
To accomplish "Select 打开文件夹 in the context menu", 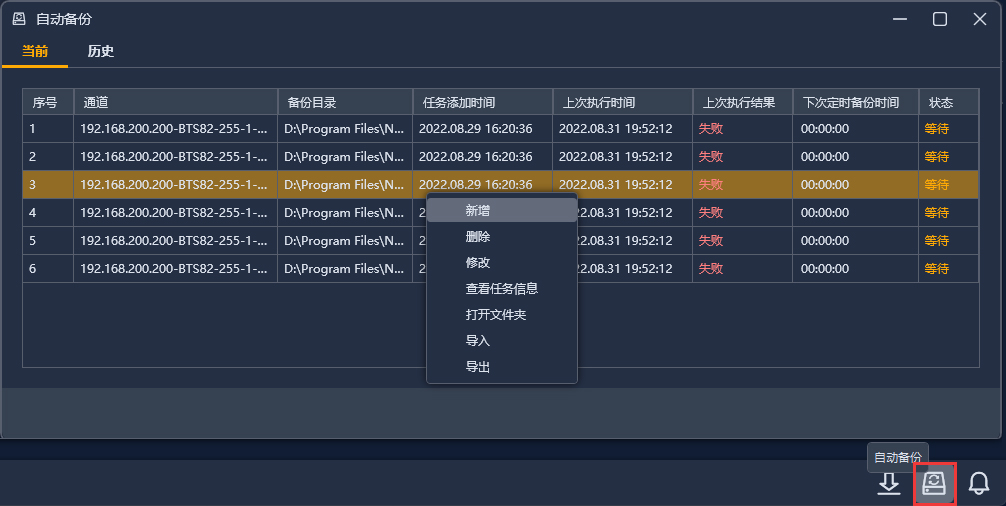I will (502, 315).
